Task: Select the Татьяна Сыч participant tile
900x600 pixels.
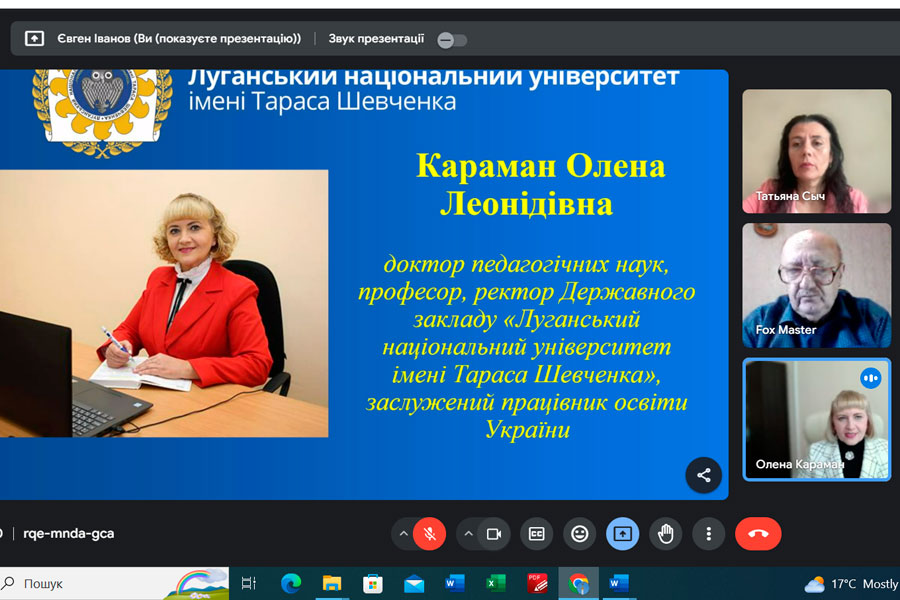Action: [816, 151]
